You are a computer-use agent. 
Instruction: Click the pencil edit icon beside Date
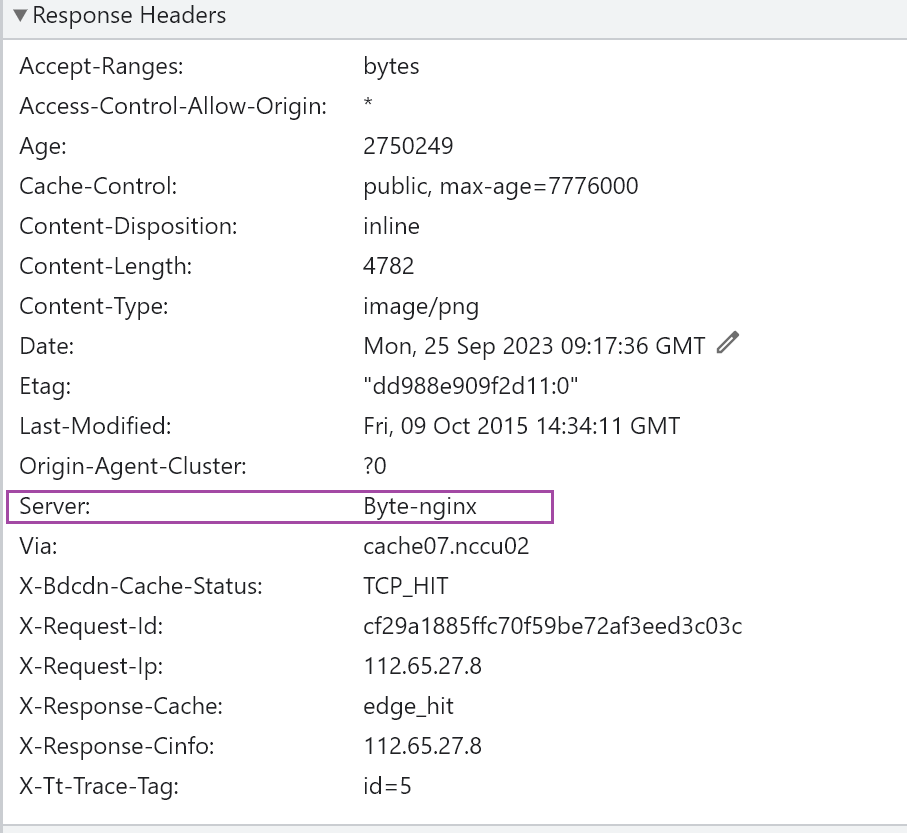(729, 345)
